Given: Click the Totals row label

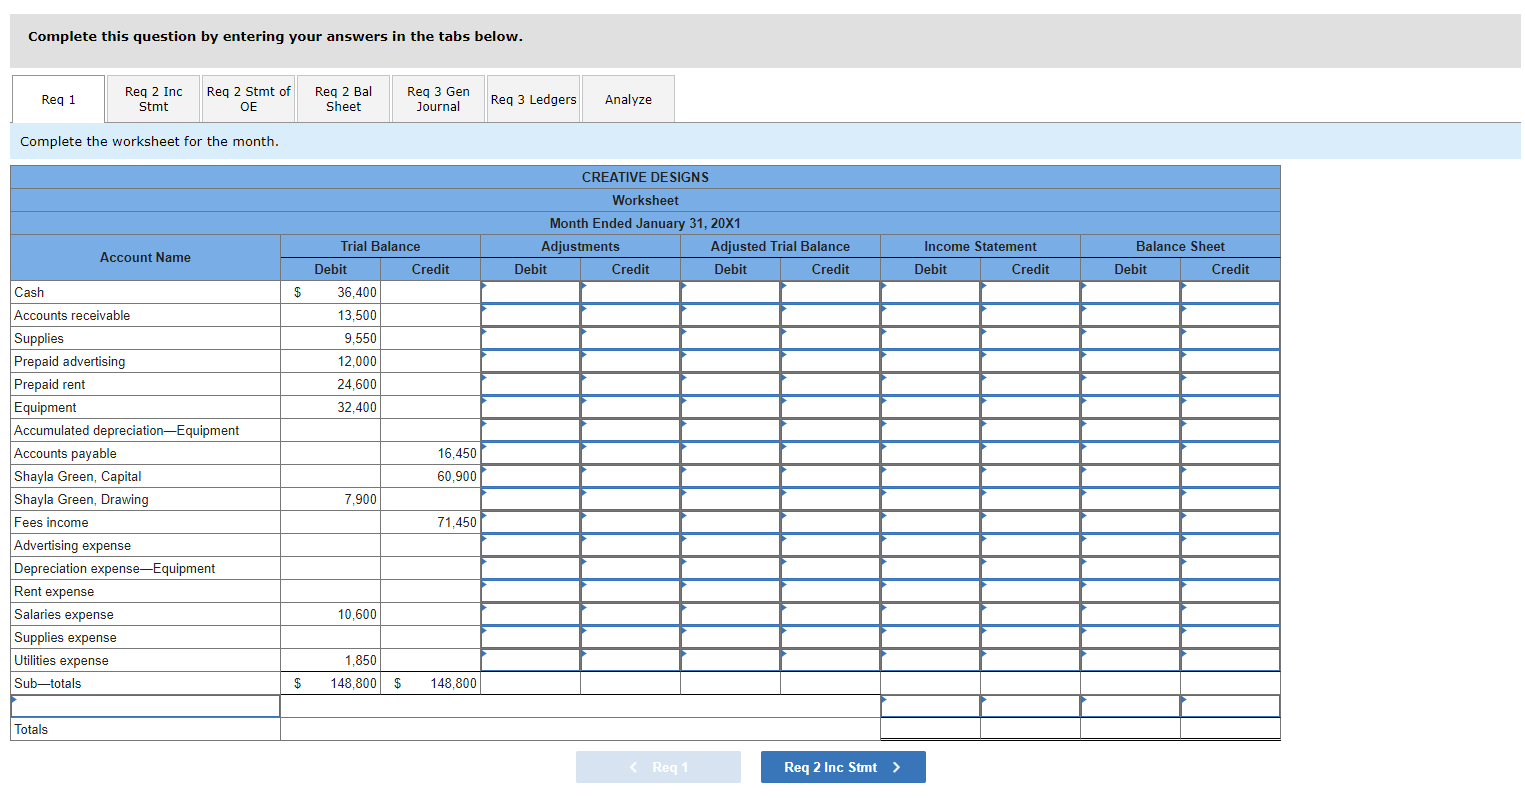Looking at the screenshot, I should click(31, 729).
